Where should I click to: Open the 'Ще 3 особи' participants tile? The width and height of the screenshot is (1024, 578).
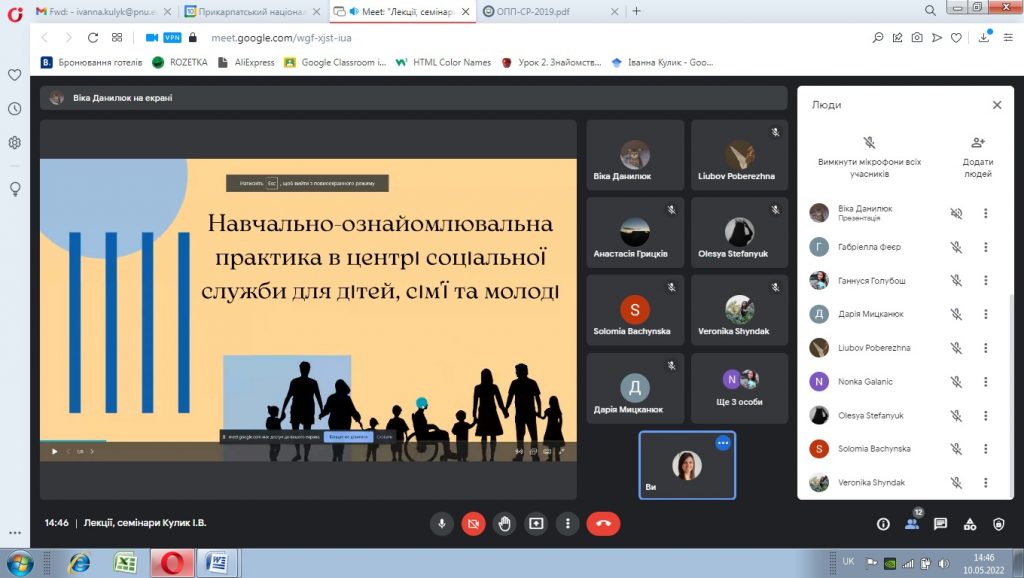(739, 388)
